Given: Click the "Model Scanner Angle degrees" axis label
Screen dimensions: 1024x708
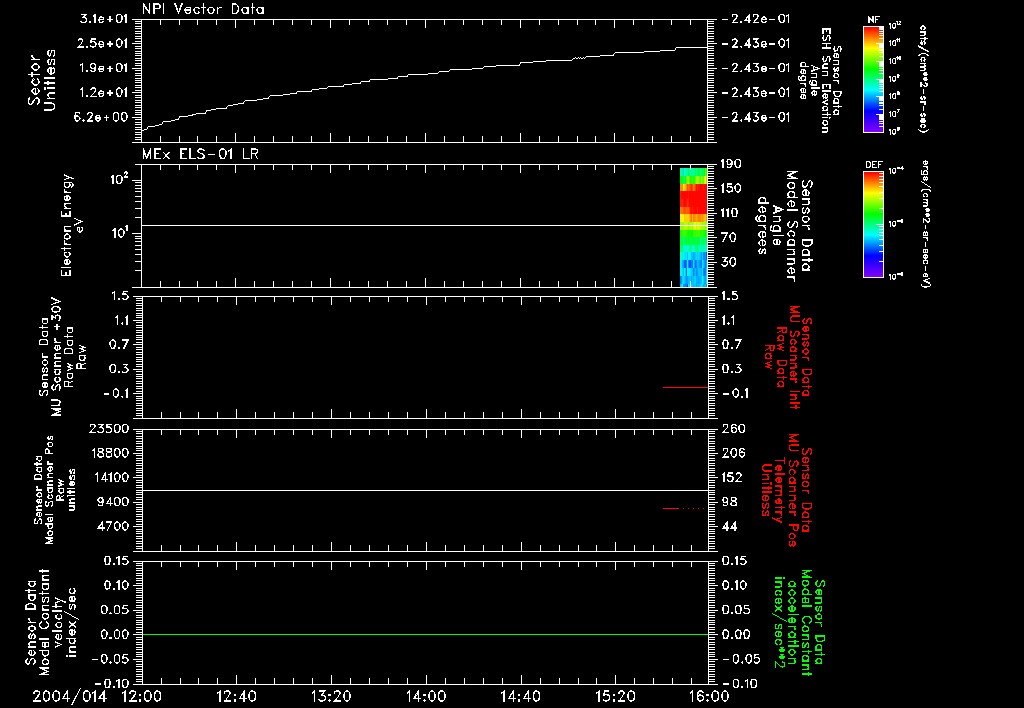Looking at the screenshot, I should click(776, 225).
